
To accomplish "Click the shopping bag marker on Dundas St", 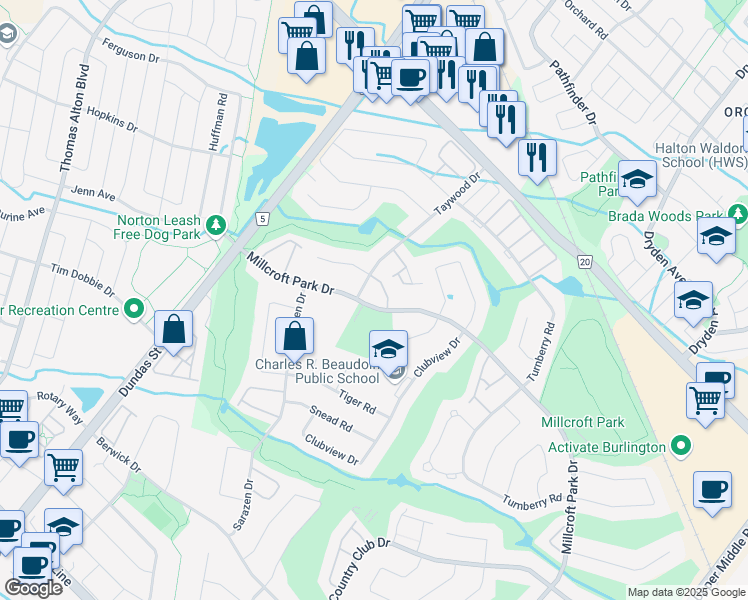I will pyautogui.click(x=174, y=330).
